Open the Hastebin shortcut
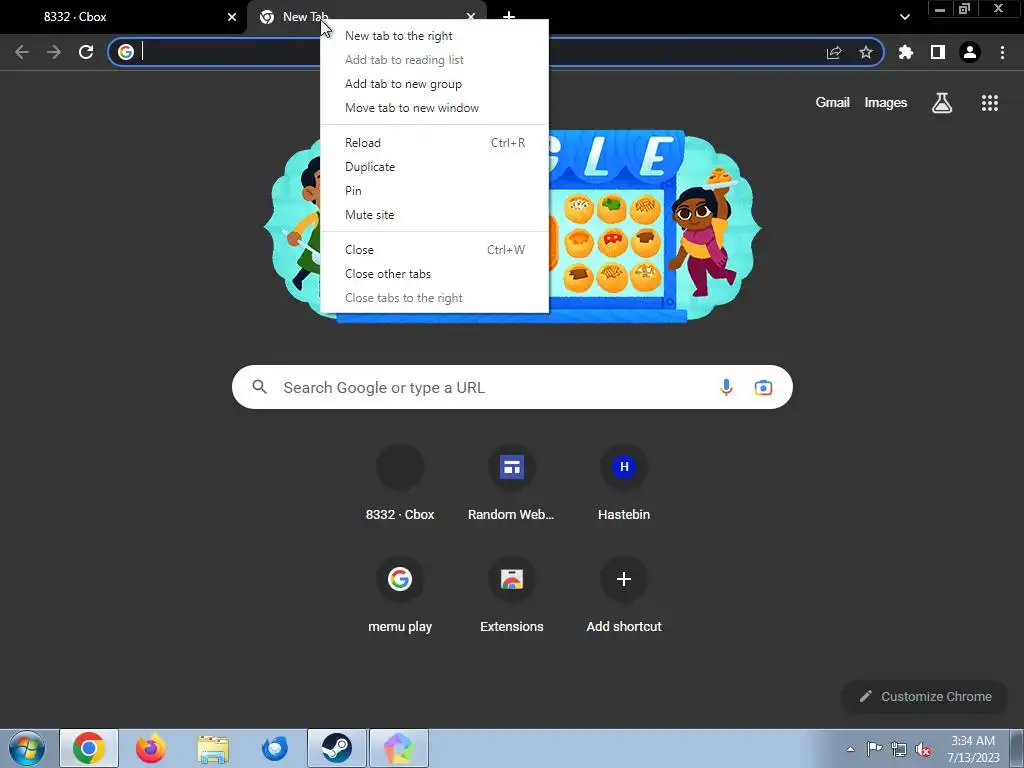This screenshot has width=1024, height=768. (624, 483)
